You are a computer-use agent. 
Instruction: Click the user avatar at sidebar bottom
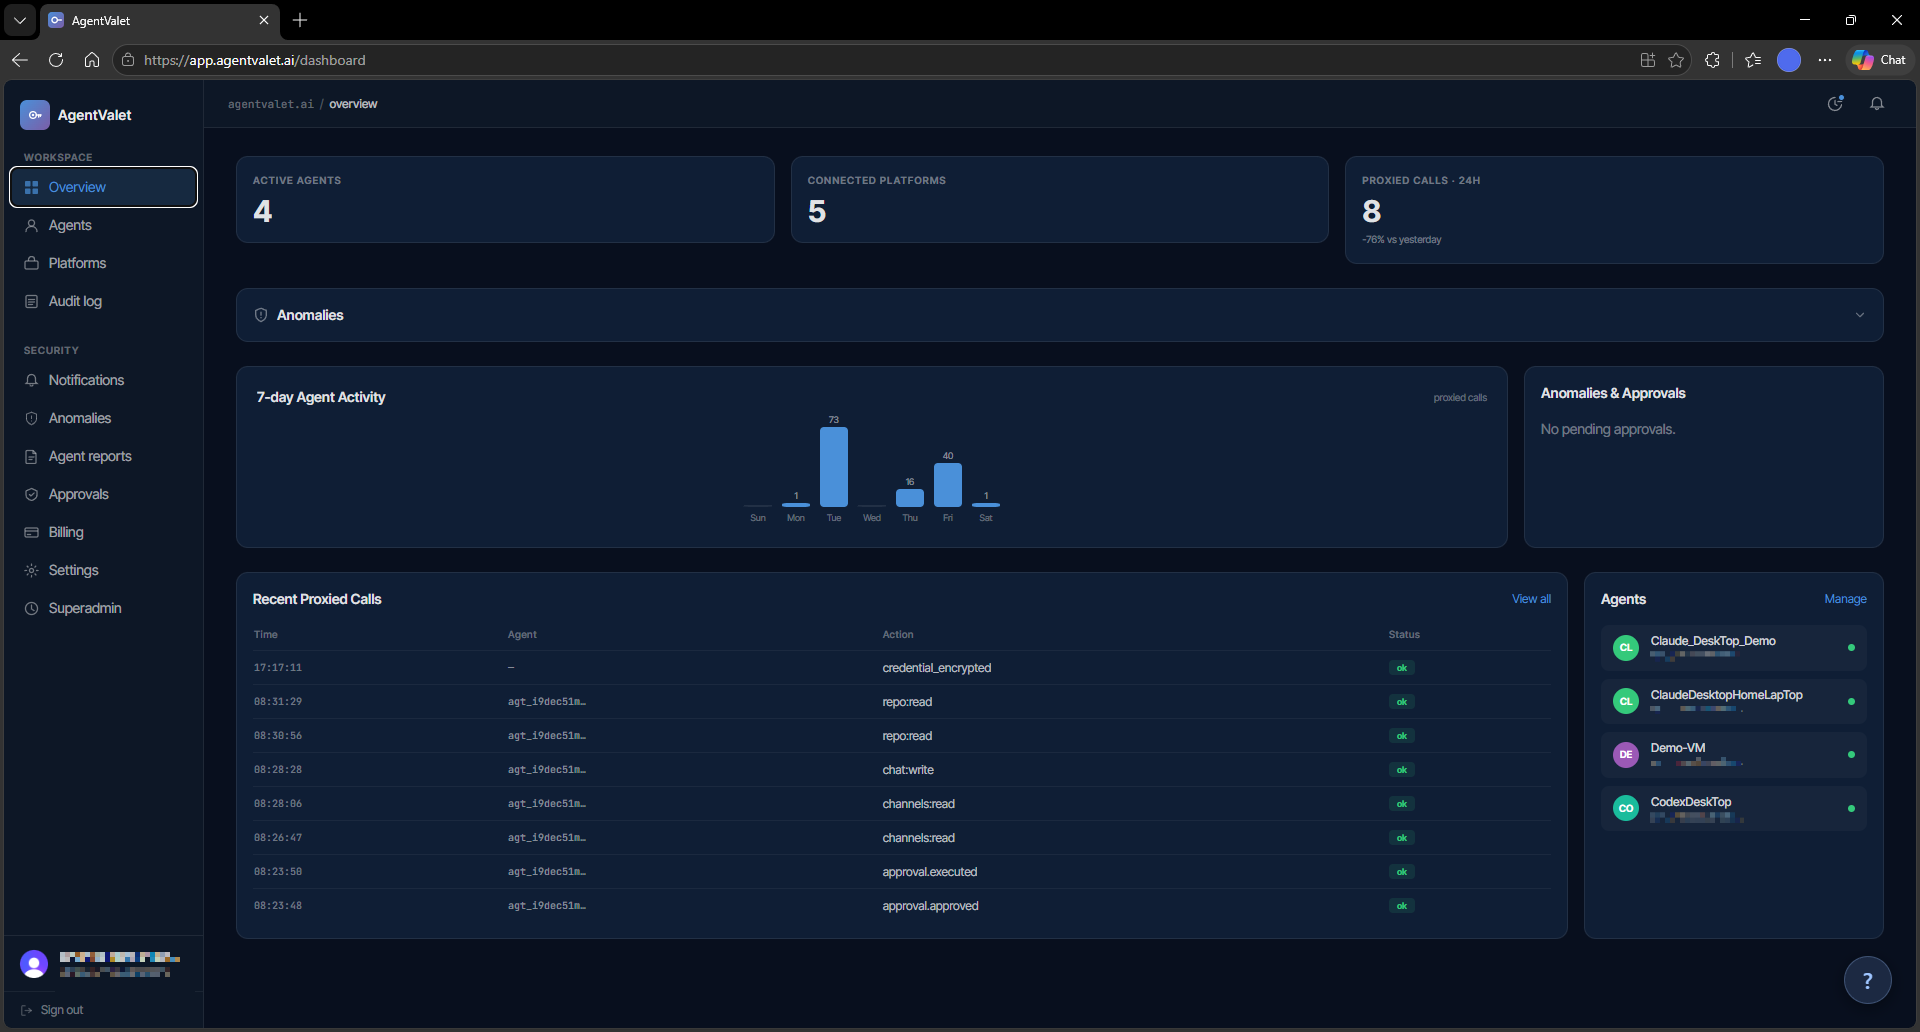point(34,964)
